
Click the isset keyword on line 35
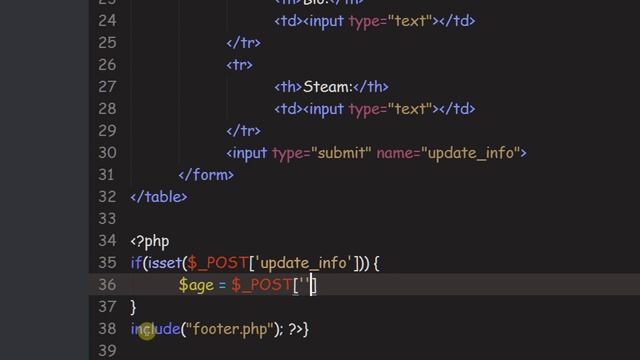pyautogui.click(x=164, y=263)
